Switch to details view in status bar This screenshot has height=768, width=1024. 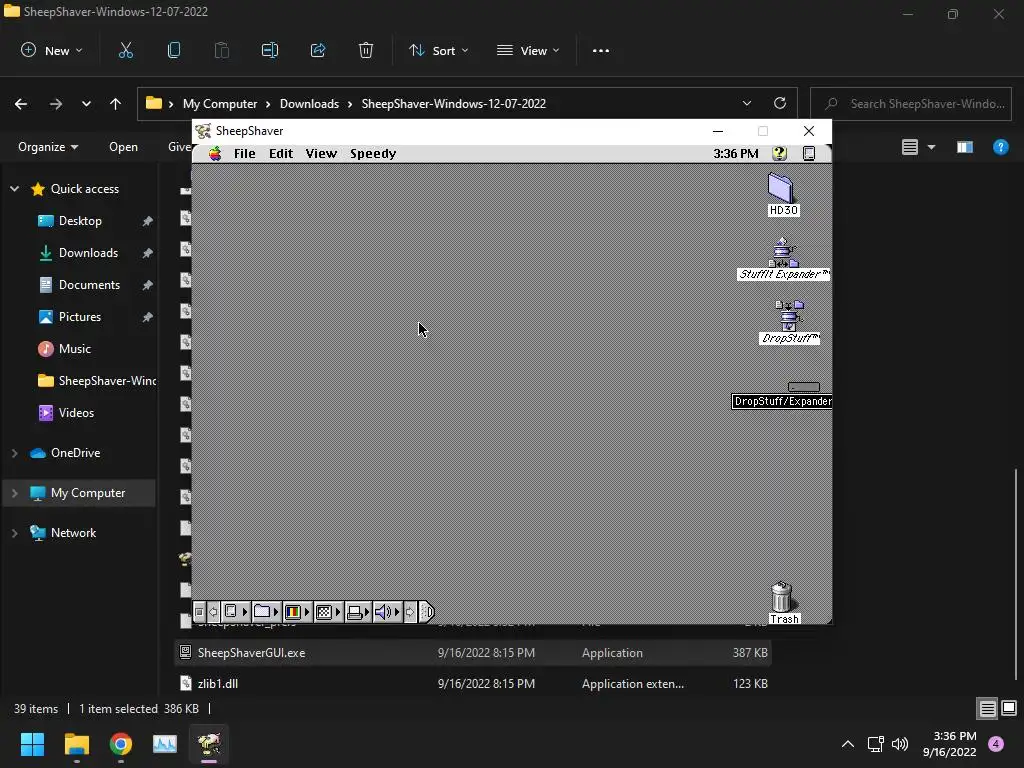pos(987,709)
